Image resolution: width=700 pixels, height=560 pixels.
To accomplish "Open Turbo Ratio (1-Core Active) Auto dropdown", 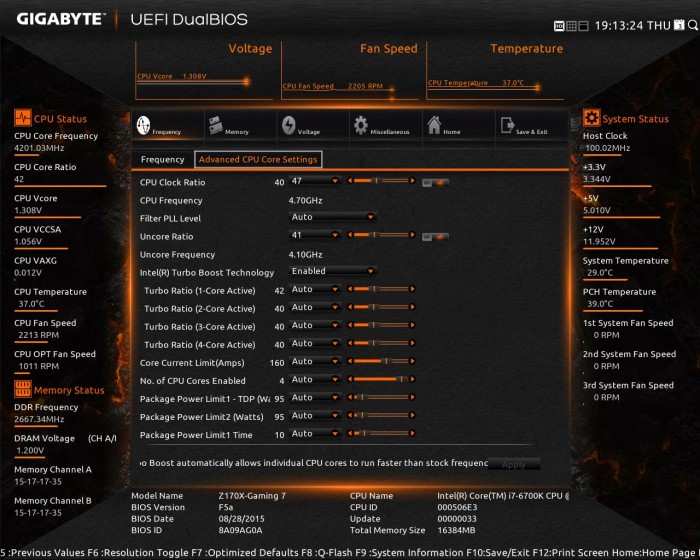I will 315,289.
